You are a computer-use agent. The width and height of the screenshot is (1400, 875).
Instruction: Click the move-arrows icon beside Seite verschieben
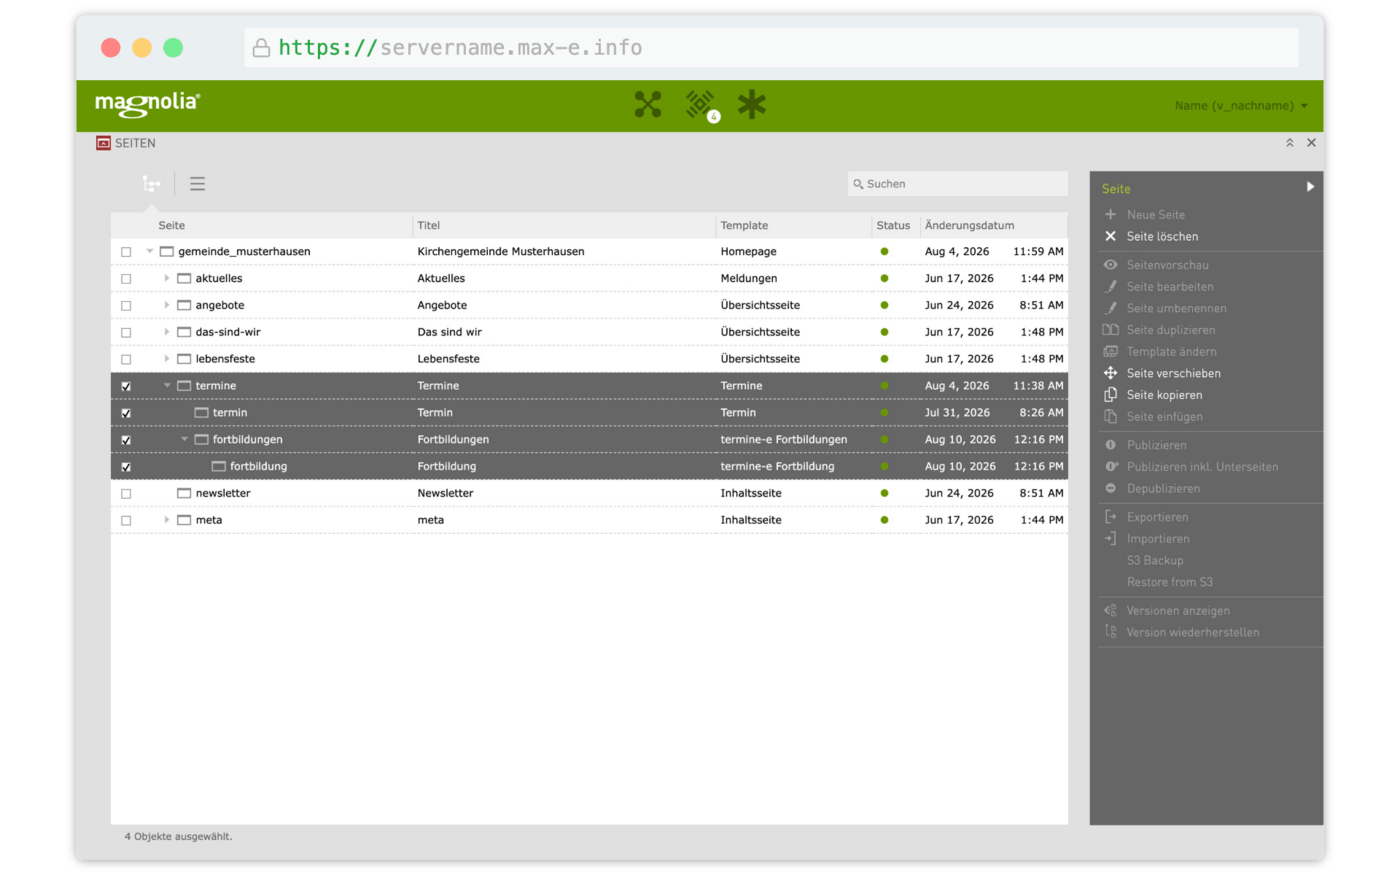tap(1110, 373)
